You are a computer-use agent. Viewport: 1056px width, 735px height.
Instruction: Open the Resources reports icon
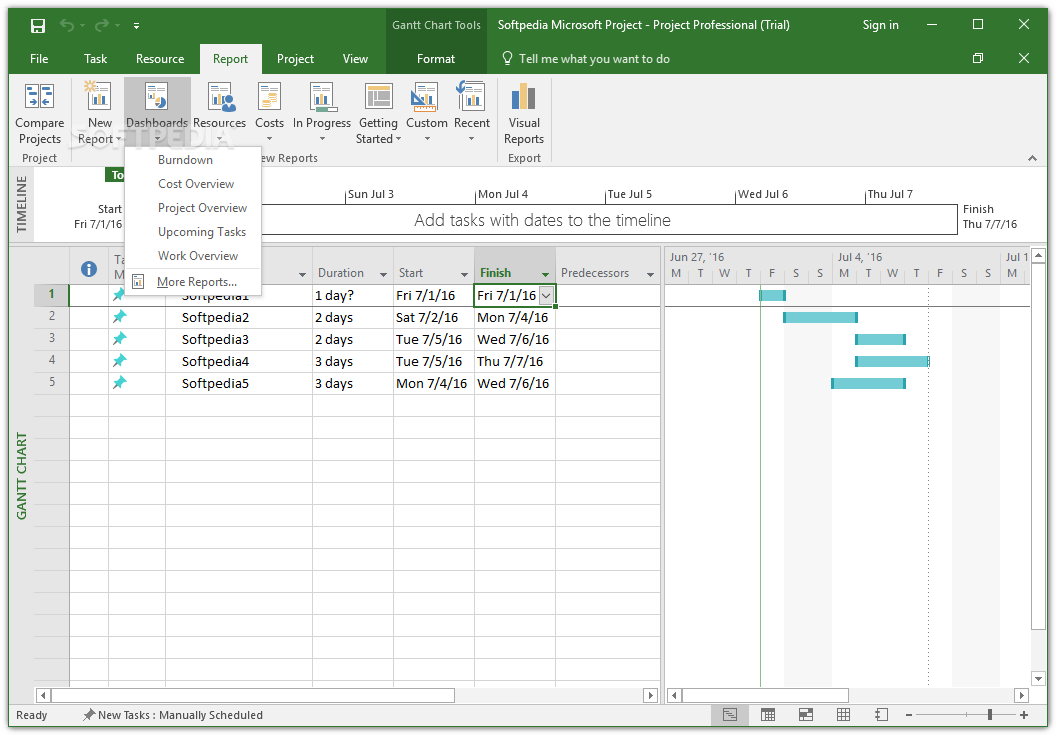pos(220,97)
